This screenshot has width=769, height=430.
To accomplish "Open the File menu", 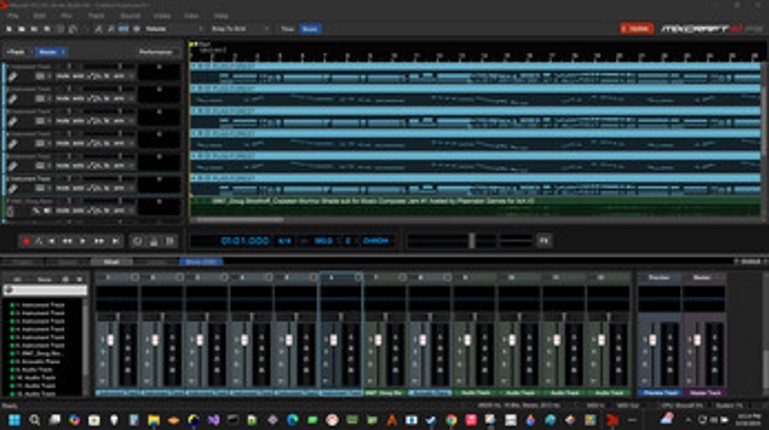I will pyautogui.click(x=14, y=16).
